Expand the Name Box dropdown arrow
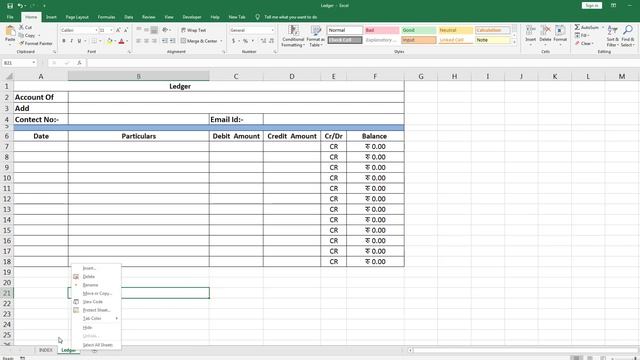 pyautogui.click(x=33, y=63)
